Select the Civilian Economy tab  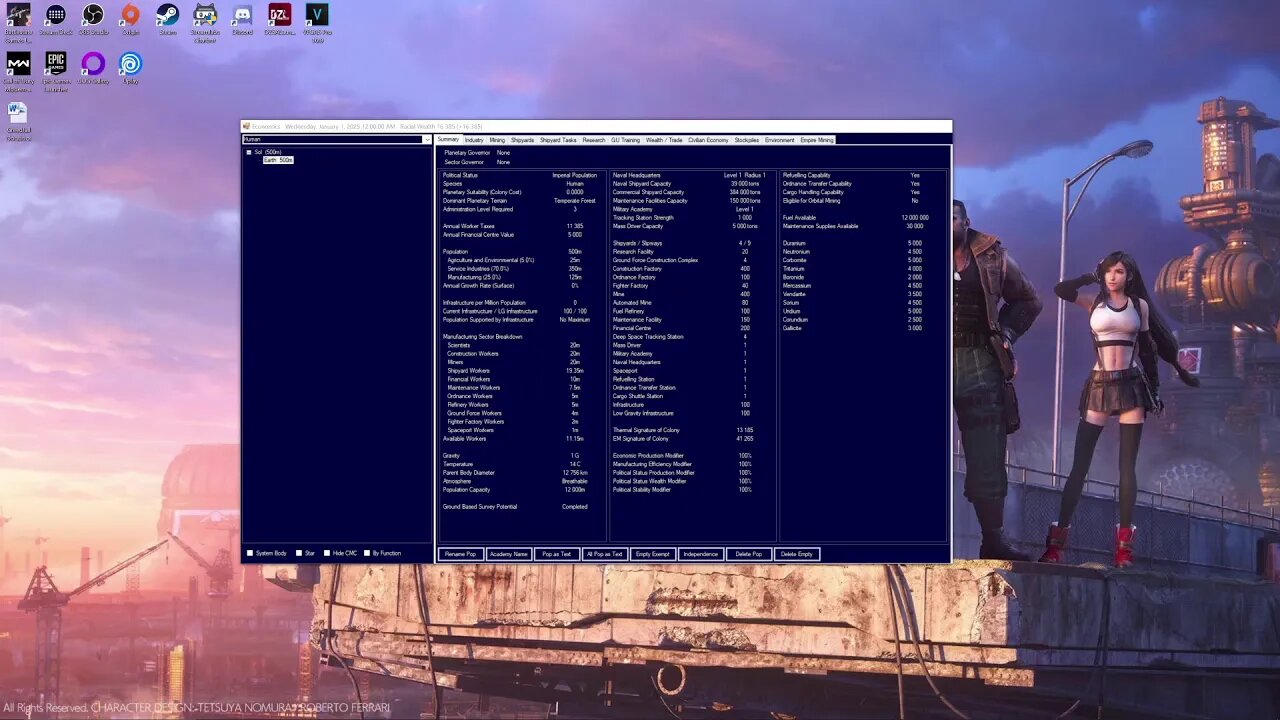(x=709, y=140)
